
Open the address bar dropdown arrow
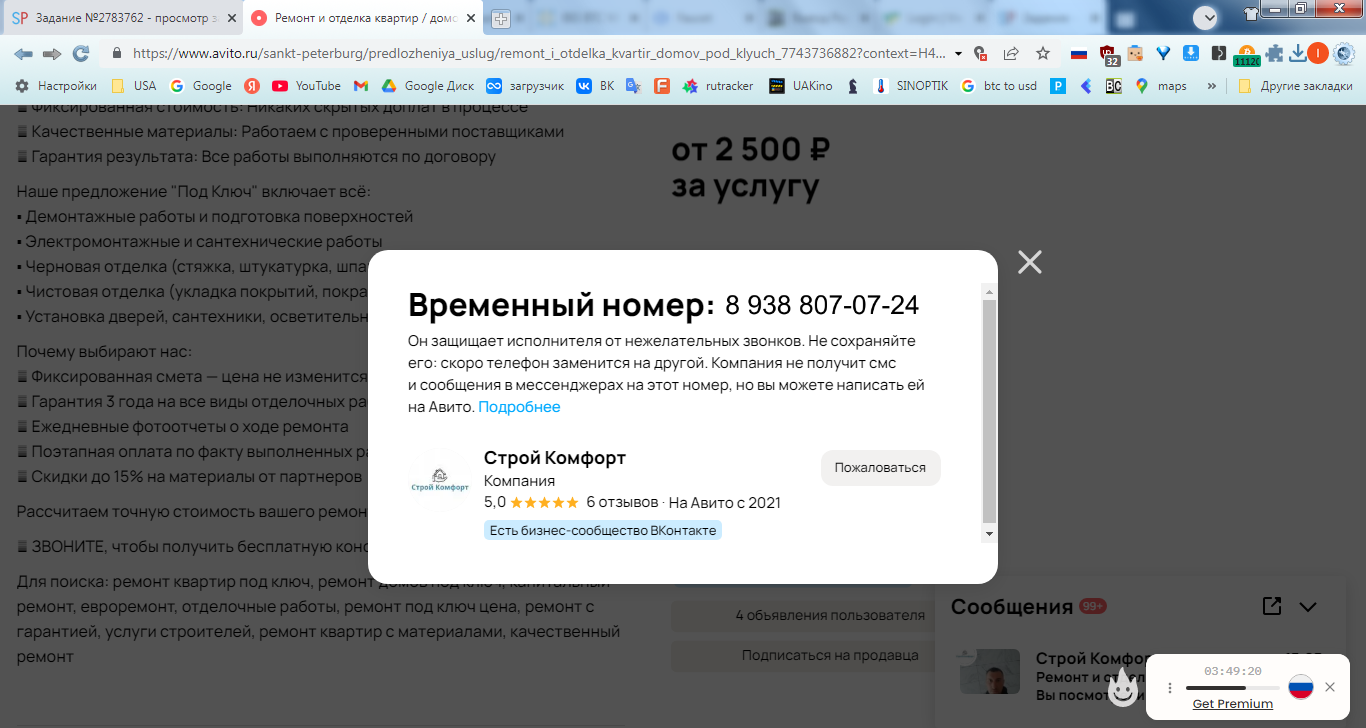[959, 53]
